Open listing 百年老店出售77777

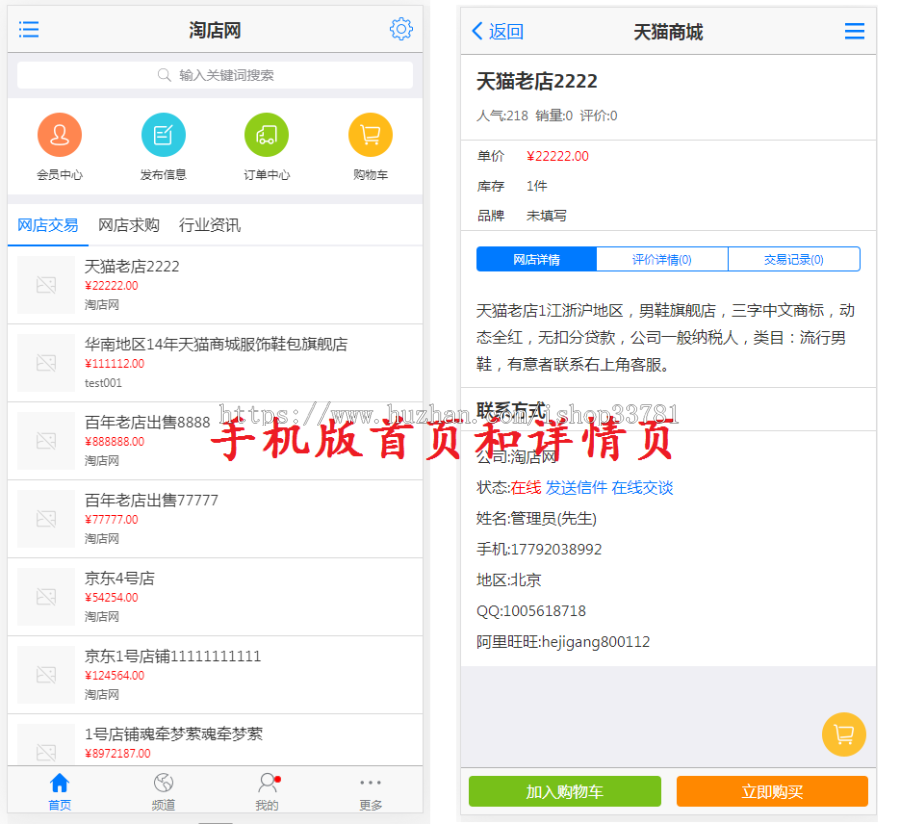(215, 519)
